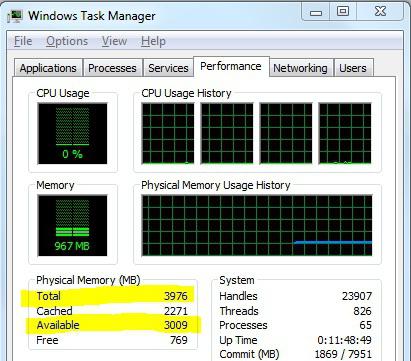Switch to the Processes tab
The image size is (411, 361).
point(112,68)
